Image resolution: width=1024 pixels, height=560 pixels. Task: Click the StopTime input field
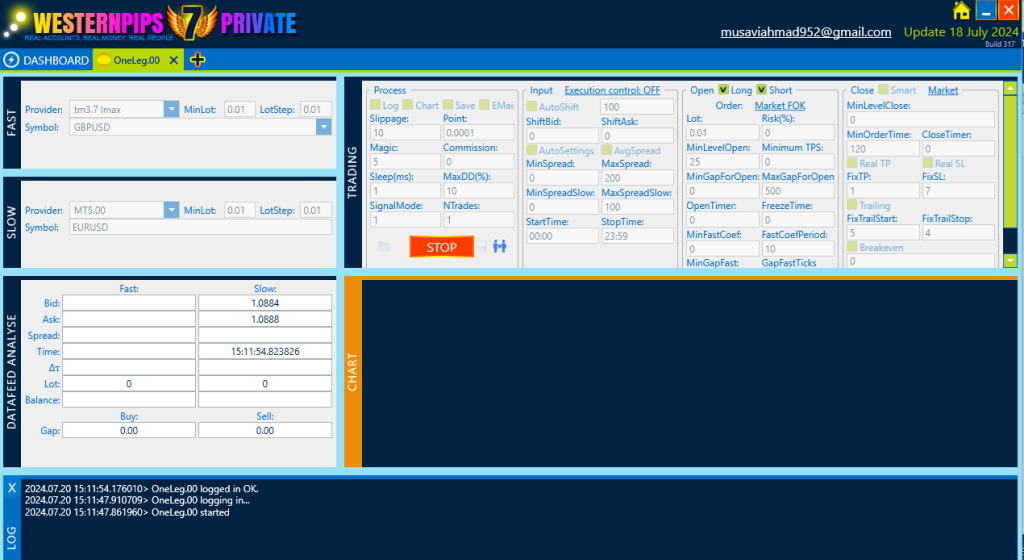coord(637,236)
